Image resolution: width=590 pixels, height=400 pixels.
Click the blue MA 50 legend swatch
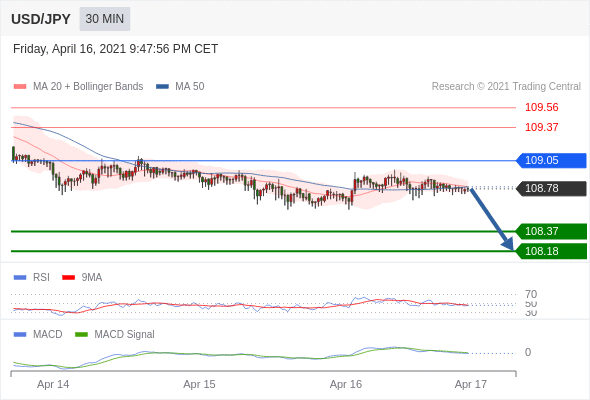[x=162, y=87]
